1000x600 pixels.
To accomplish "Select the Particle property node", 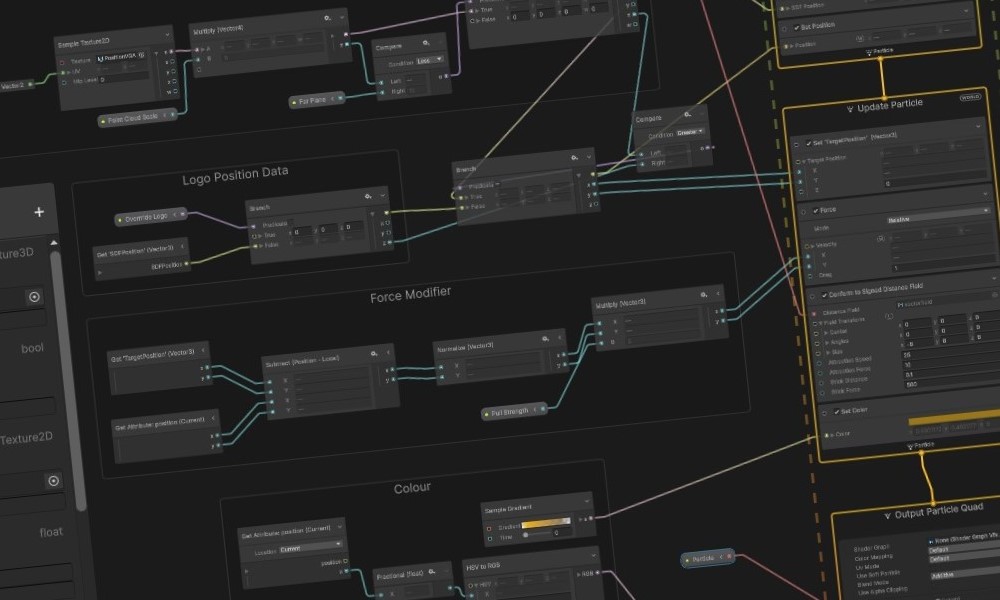I will 708,558.
